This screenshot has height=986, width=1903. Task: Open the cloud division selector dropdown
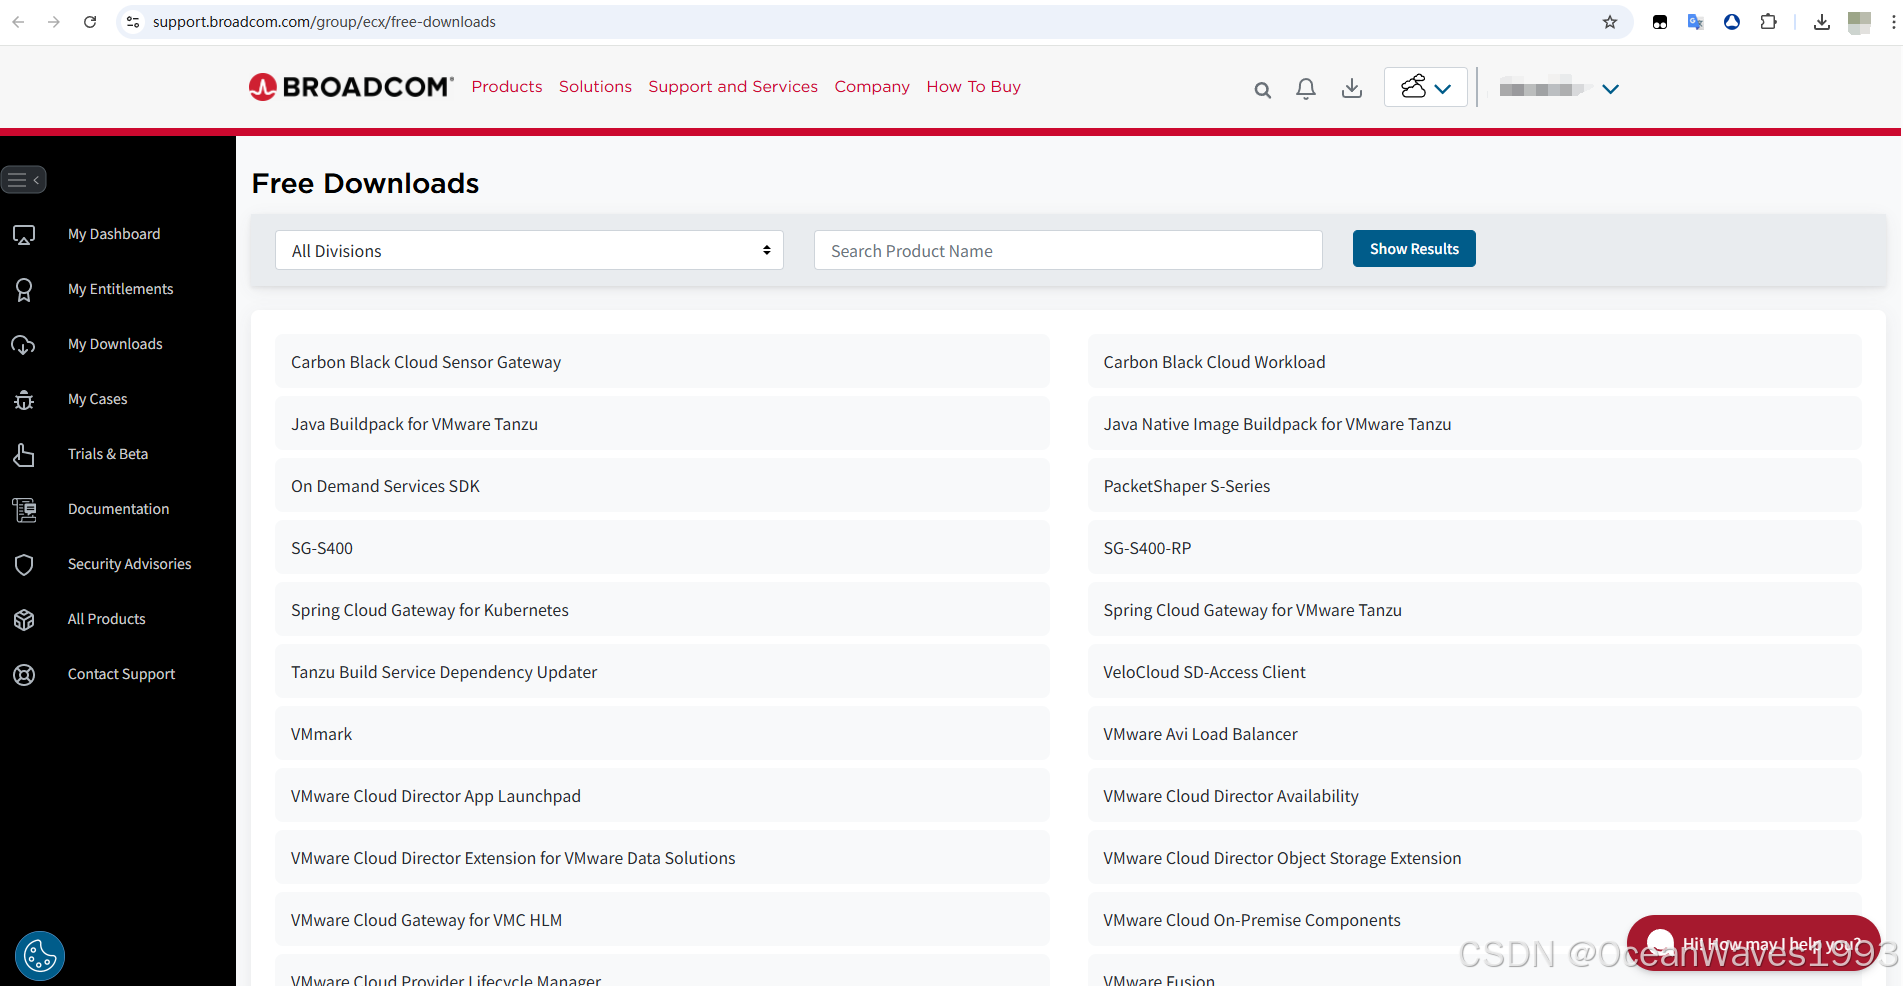tap(1426, 87)
